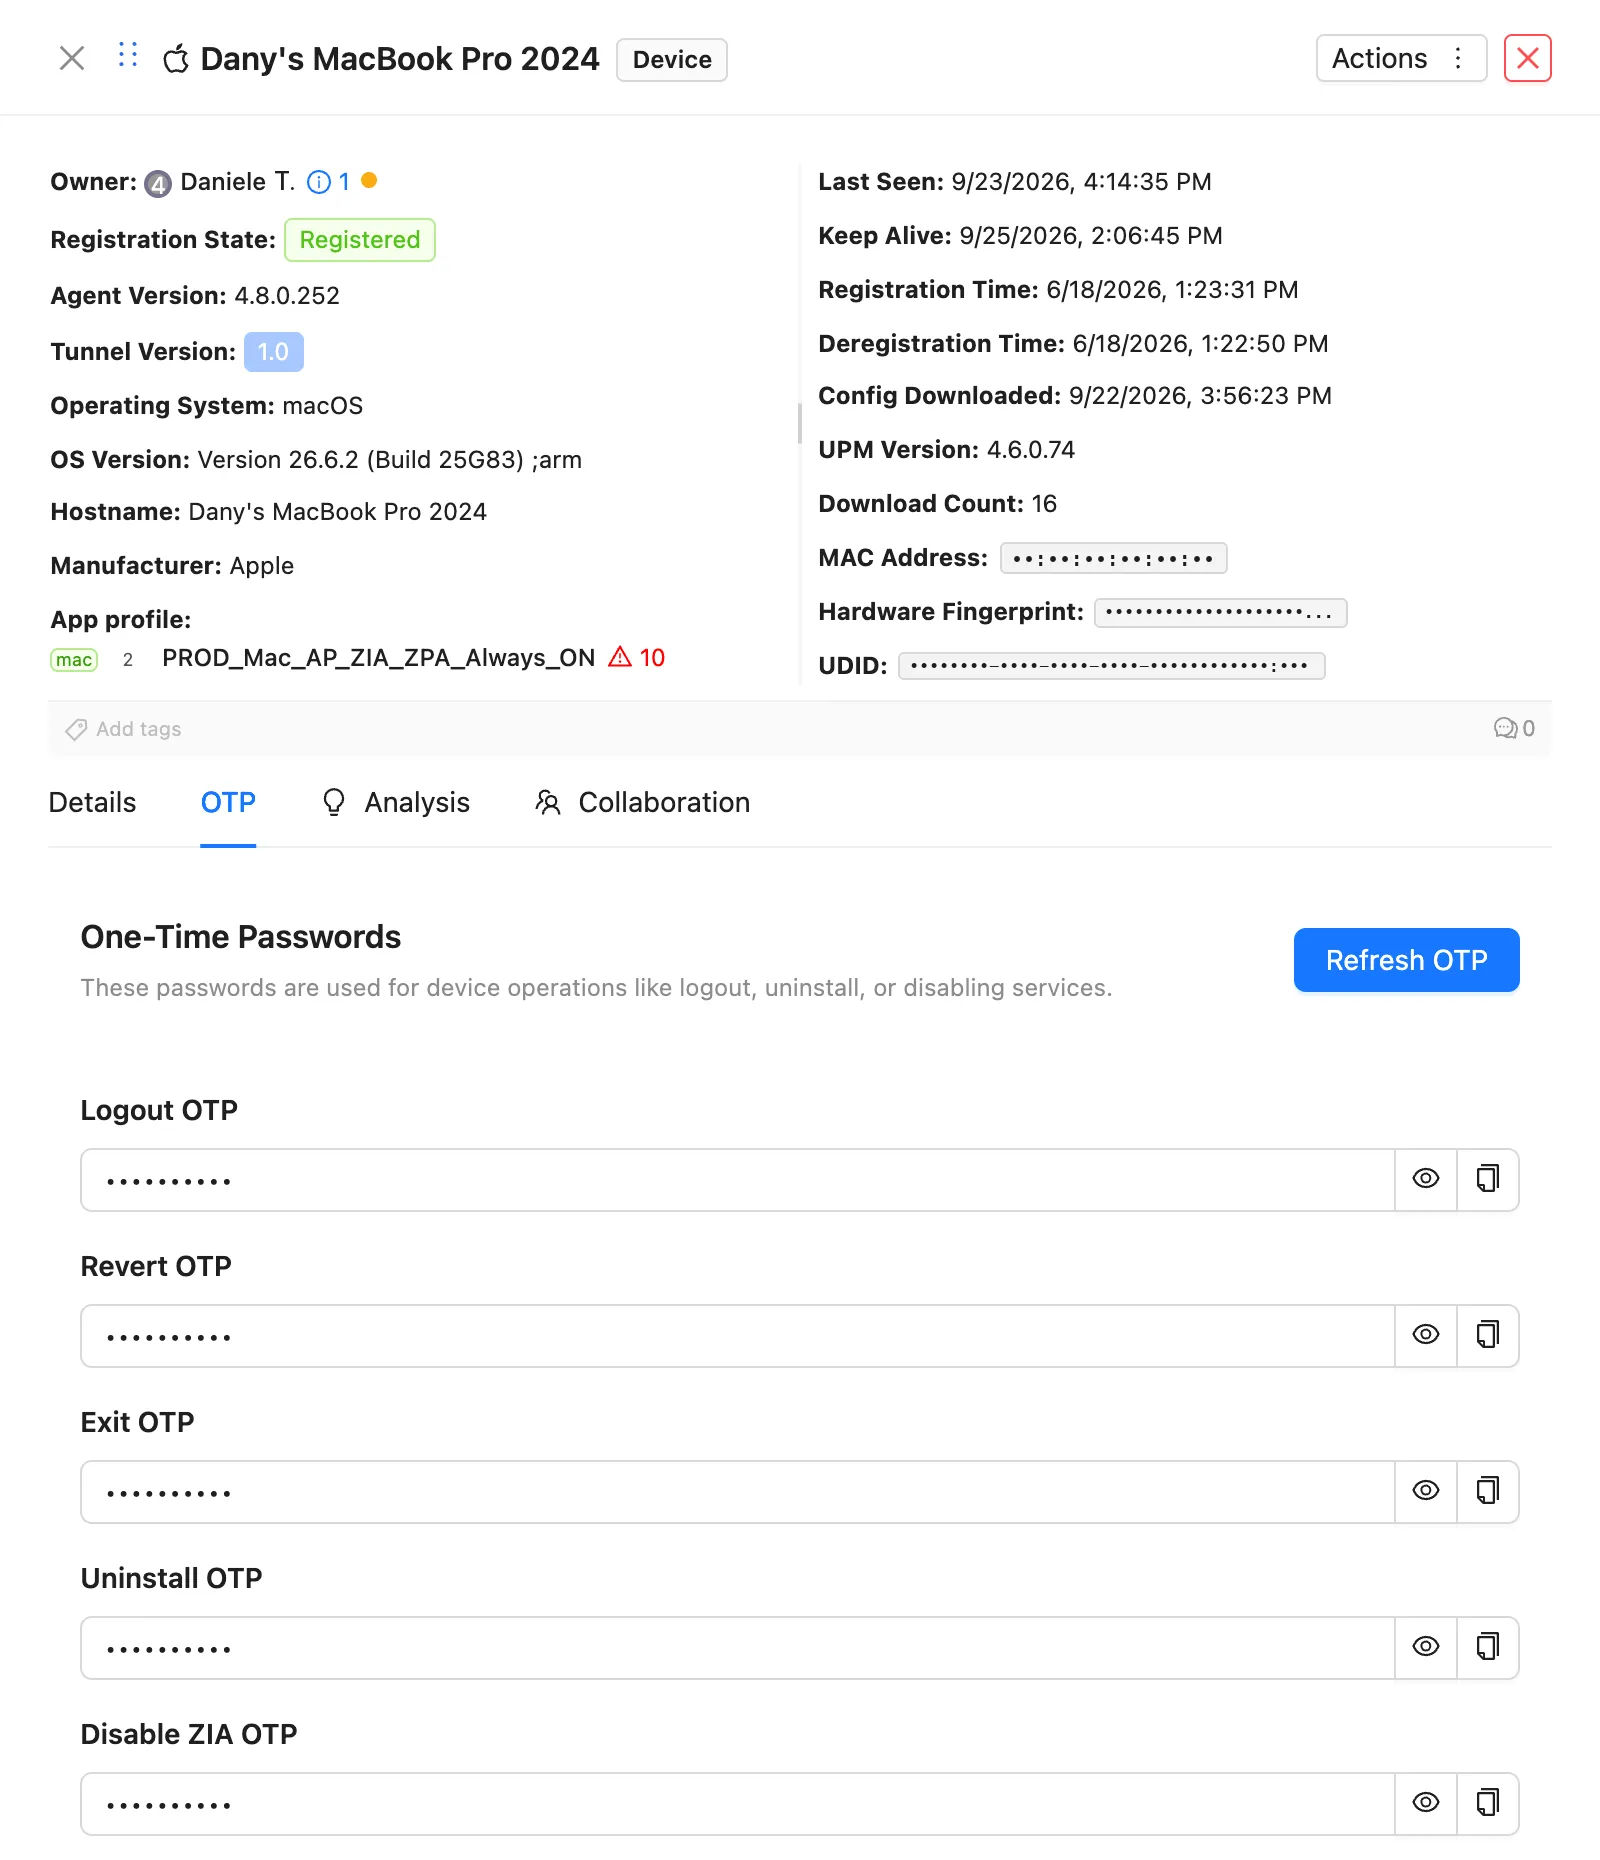Open the comments icon showing 0
The width and height of the screenshot is (1600, 1860).
pyautogui.click(x=1514, y=729)
